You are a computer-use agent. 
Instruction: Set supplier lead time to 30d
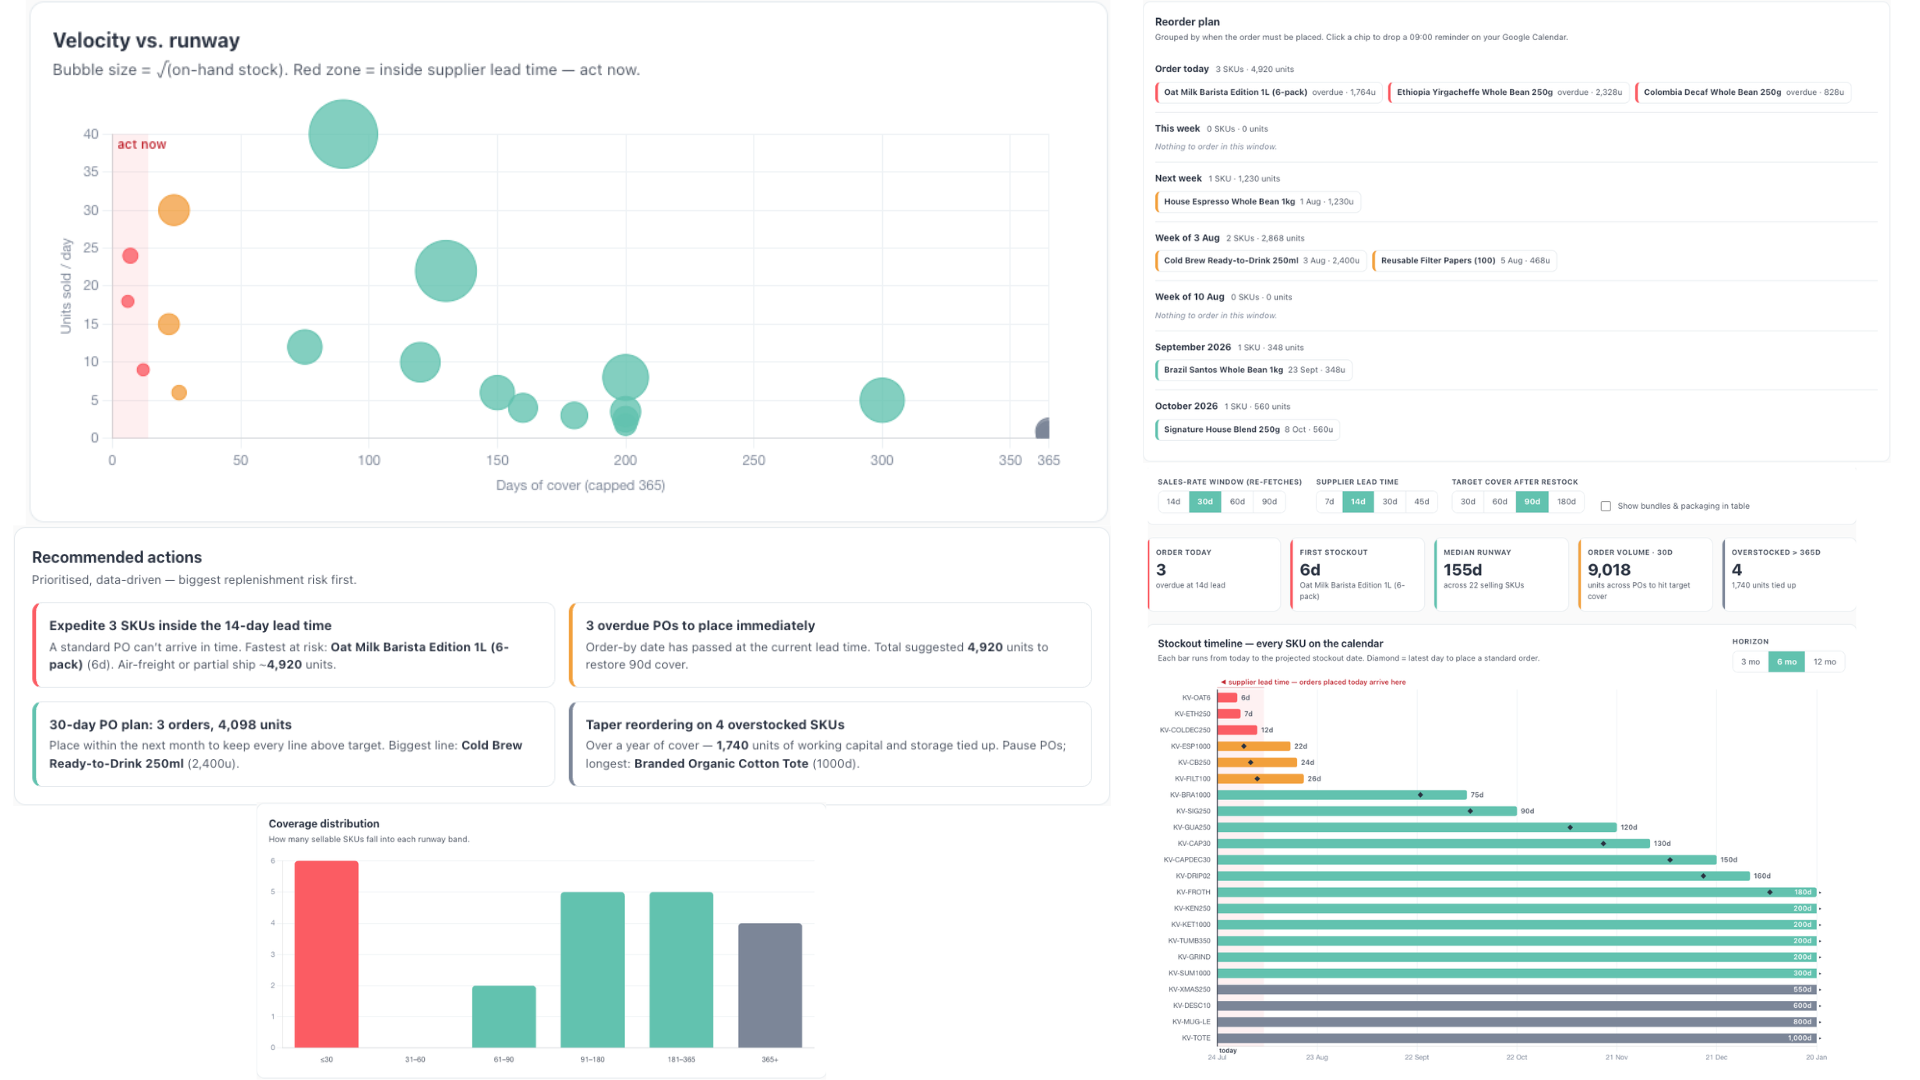(1390, 502)
